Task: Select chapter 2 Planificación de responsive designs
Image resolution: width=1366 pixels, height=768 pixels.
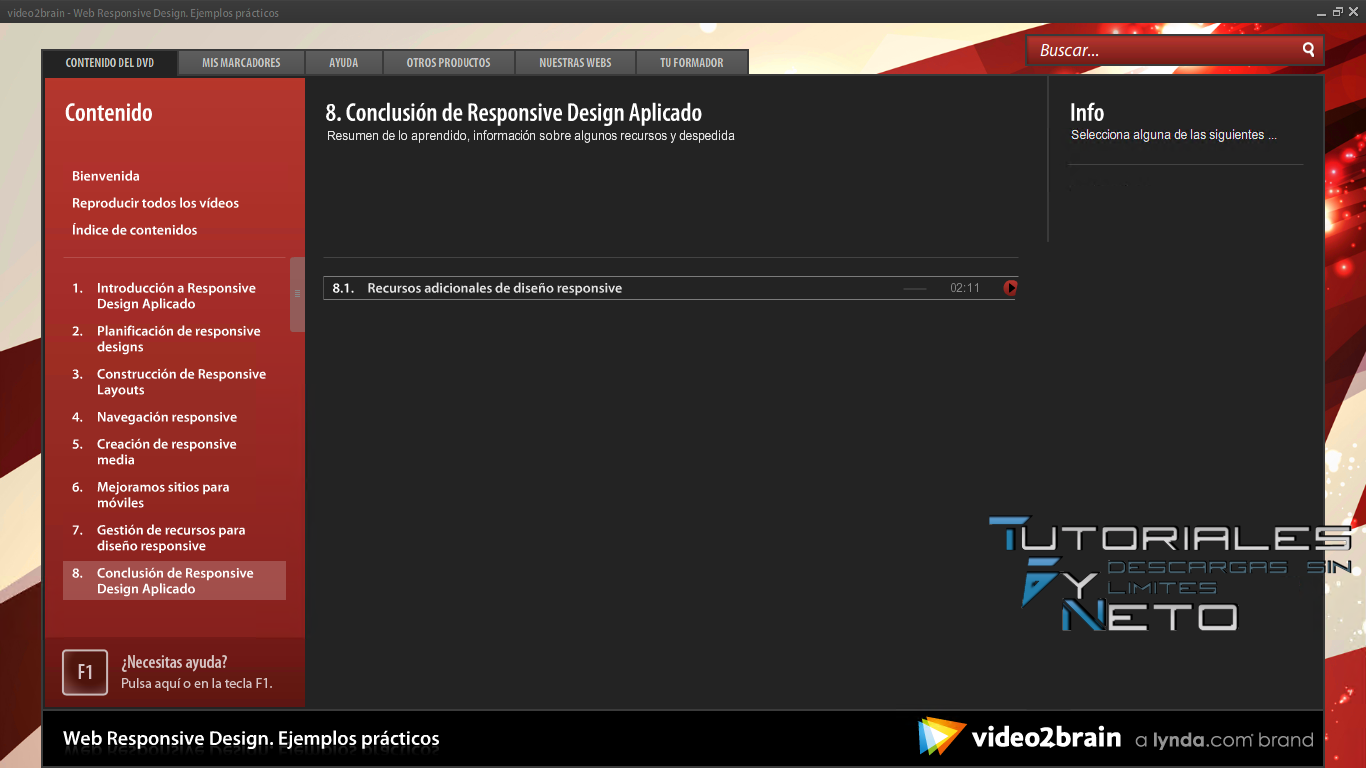Action: tap(174, 339)
